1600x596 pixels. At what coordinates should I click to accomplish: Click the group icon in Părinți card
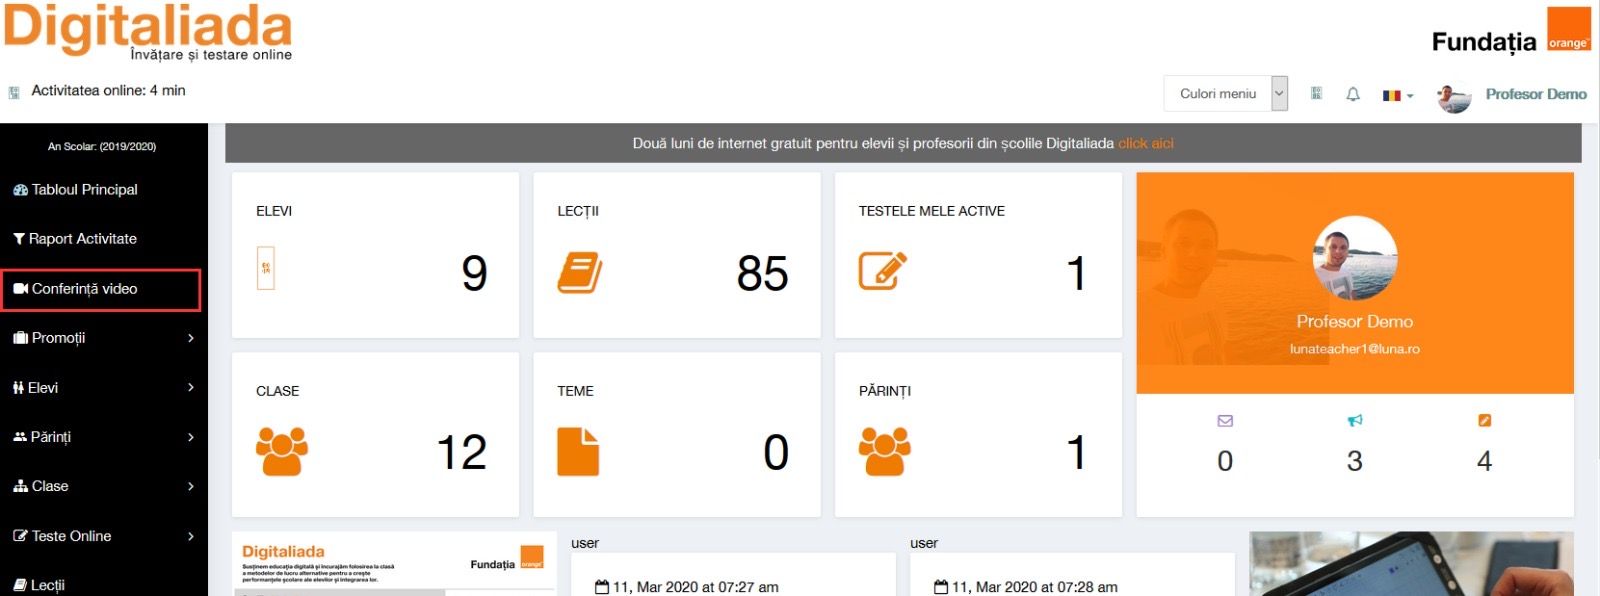(x=884, y=451)
